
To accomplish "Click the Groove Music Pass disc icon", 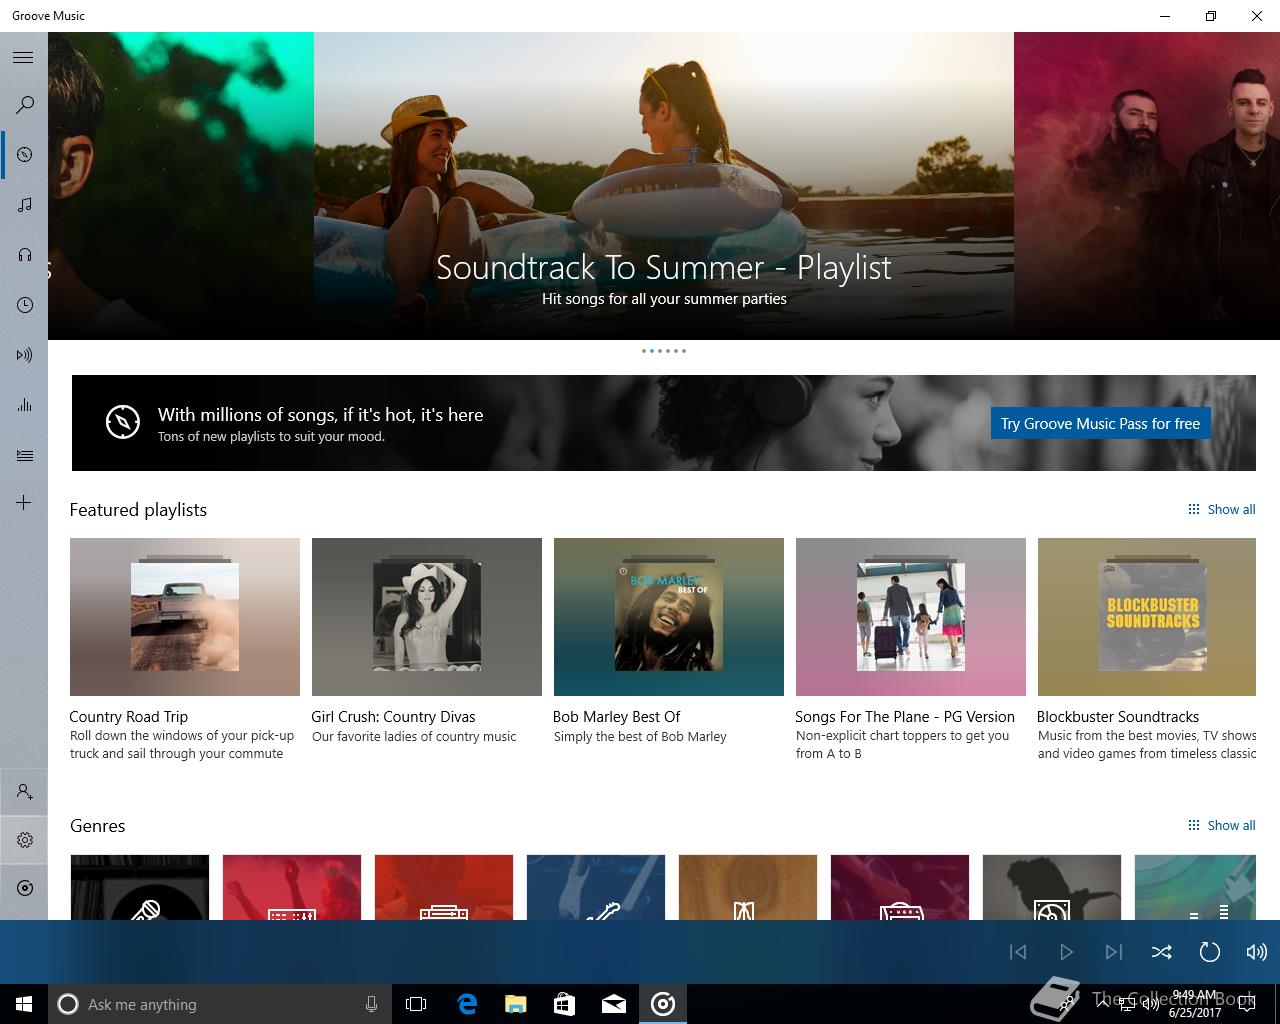I will [25, 888].
